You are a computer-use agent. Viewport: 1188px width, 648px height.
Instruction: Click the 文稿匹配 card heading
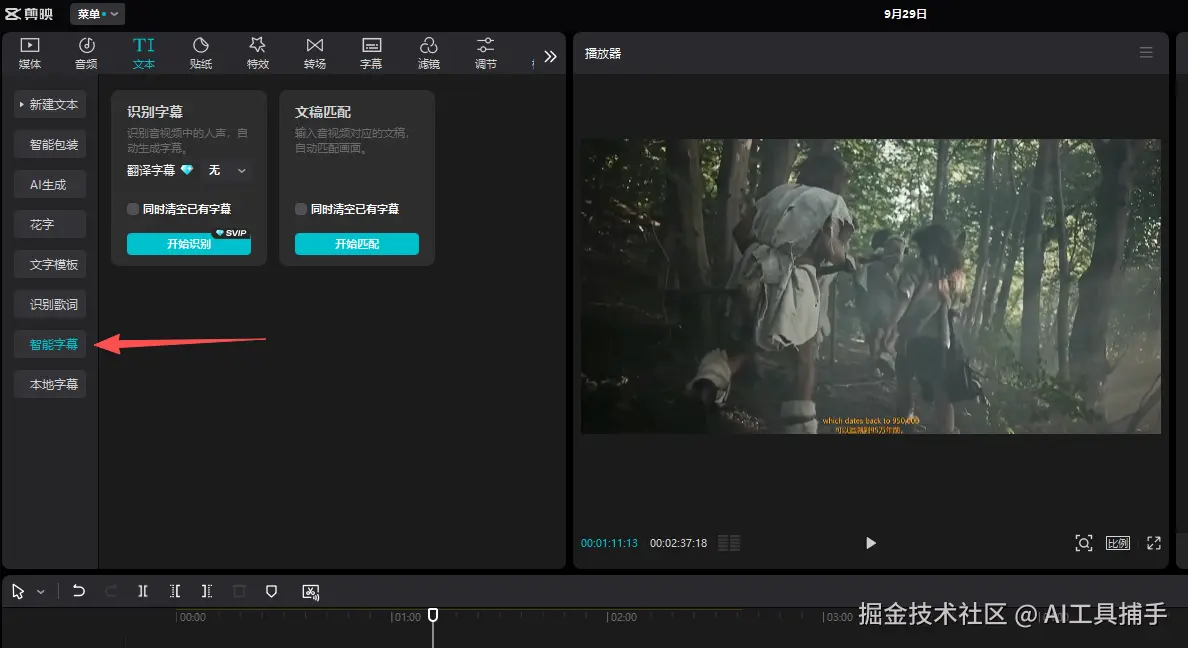click(x=323, y=111)
